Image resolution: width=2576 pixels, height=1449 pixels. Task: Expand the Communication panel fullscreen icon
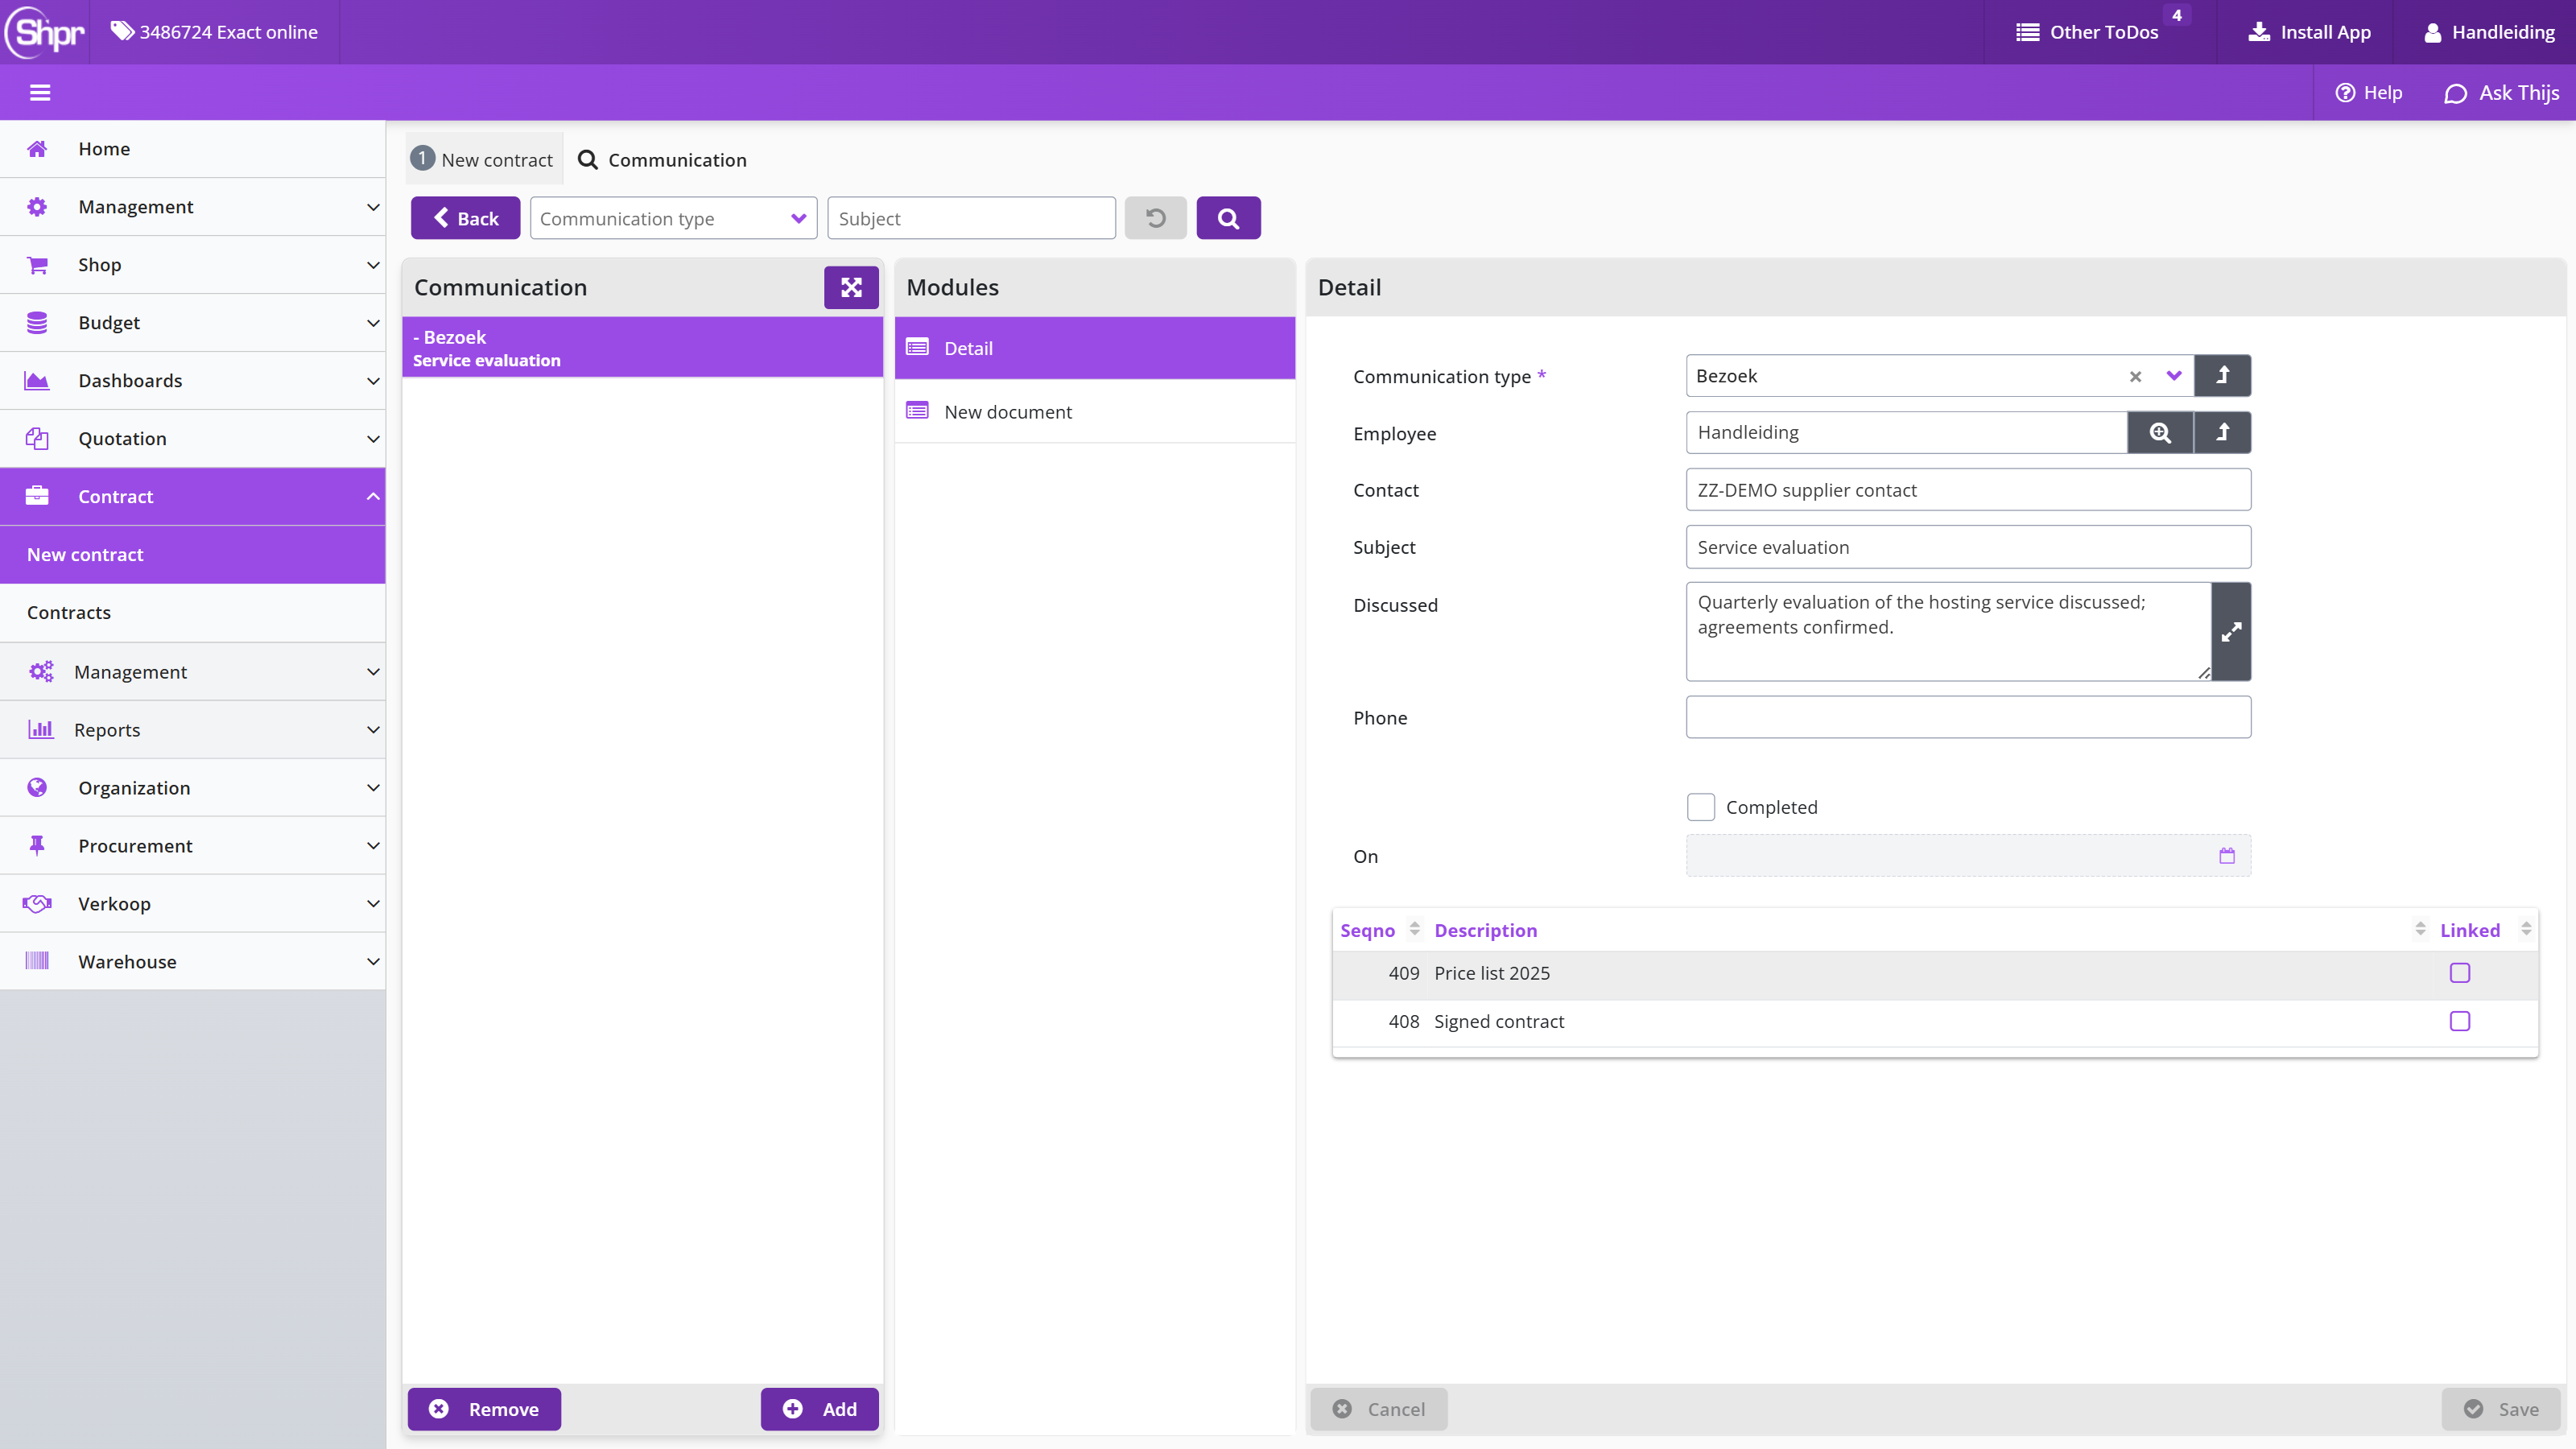pyautogui.click(x=851, y=287)
